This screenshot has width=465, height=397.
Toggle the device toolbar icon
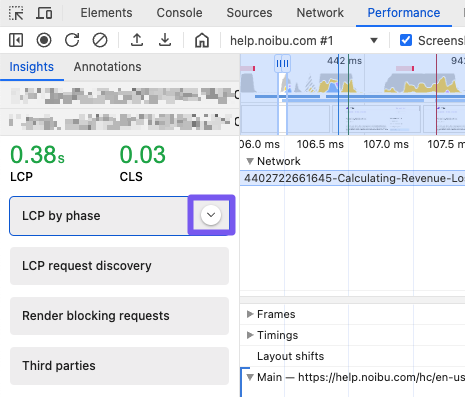tap(44, 13)
